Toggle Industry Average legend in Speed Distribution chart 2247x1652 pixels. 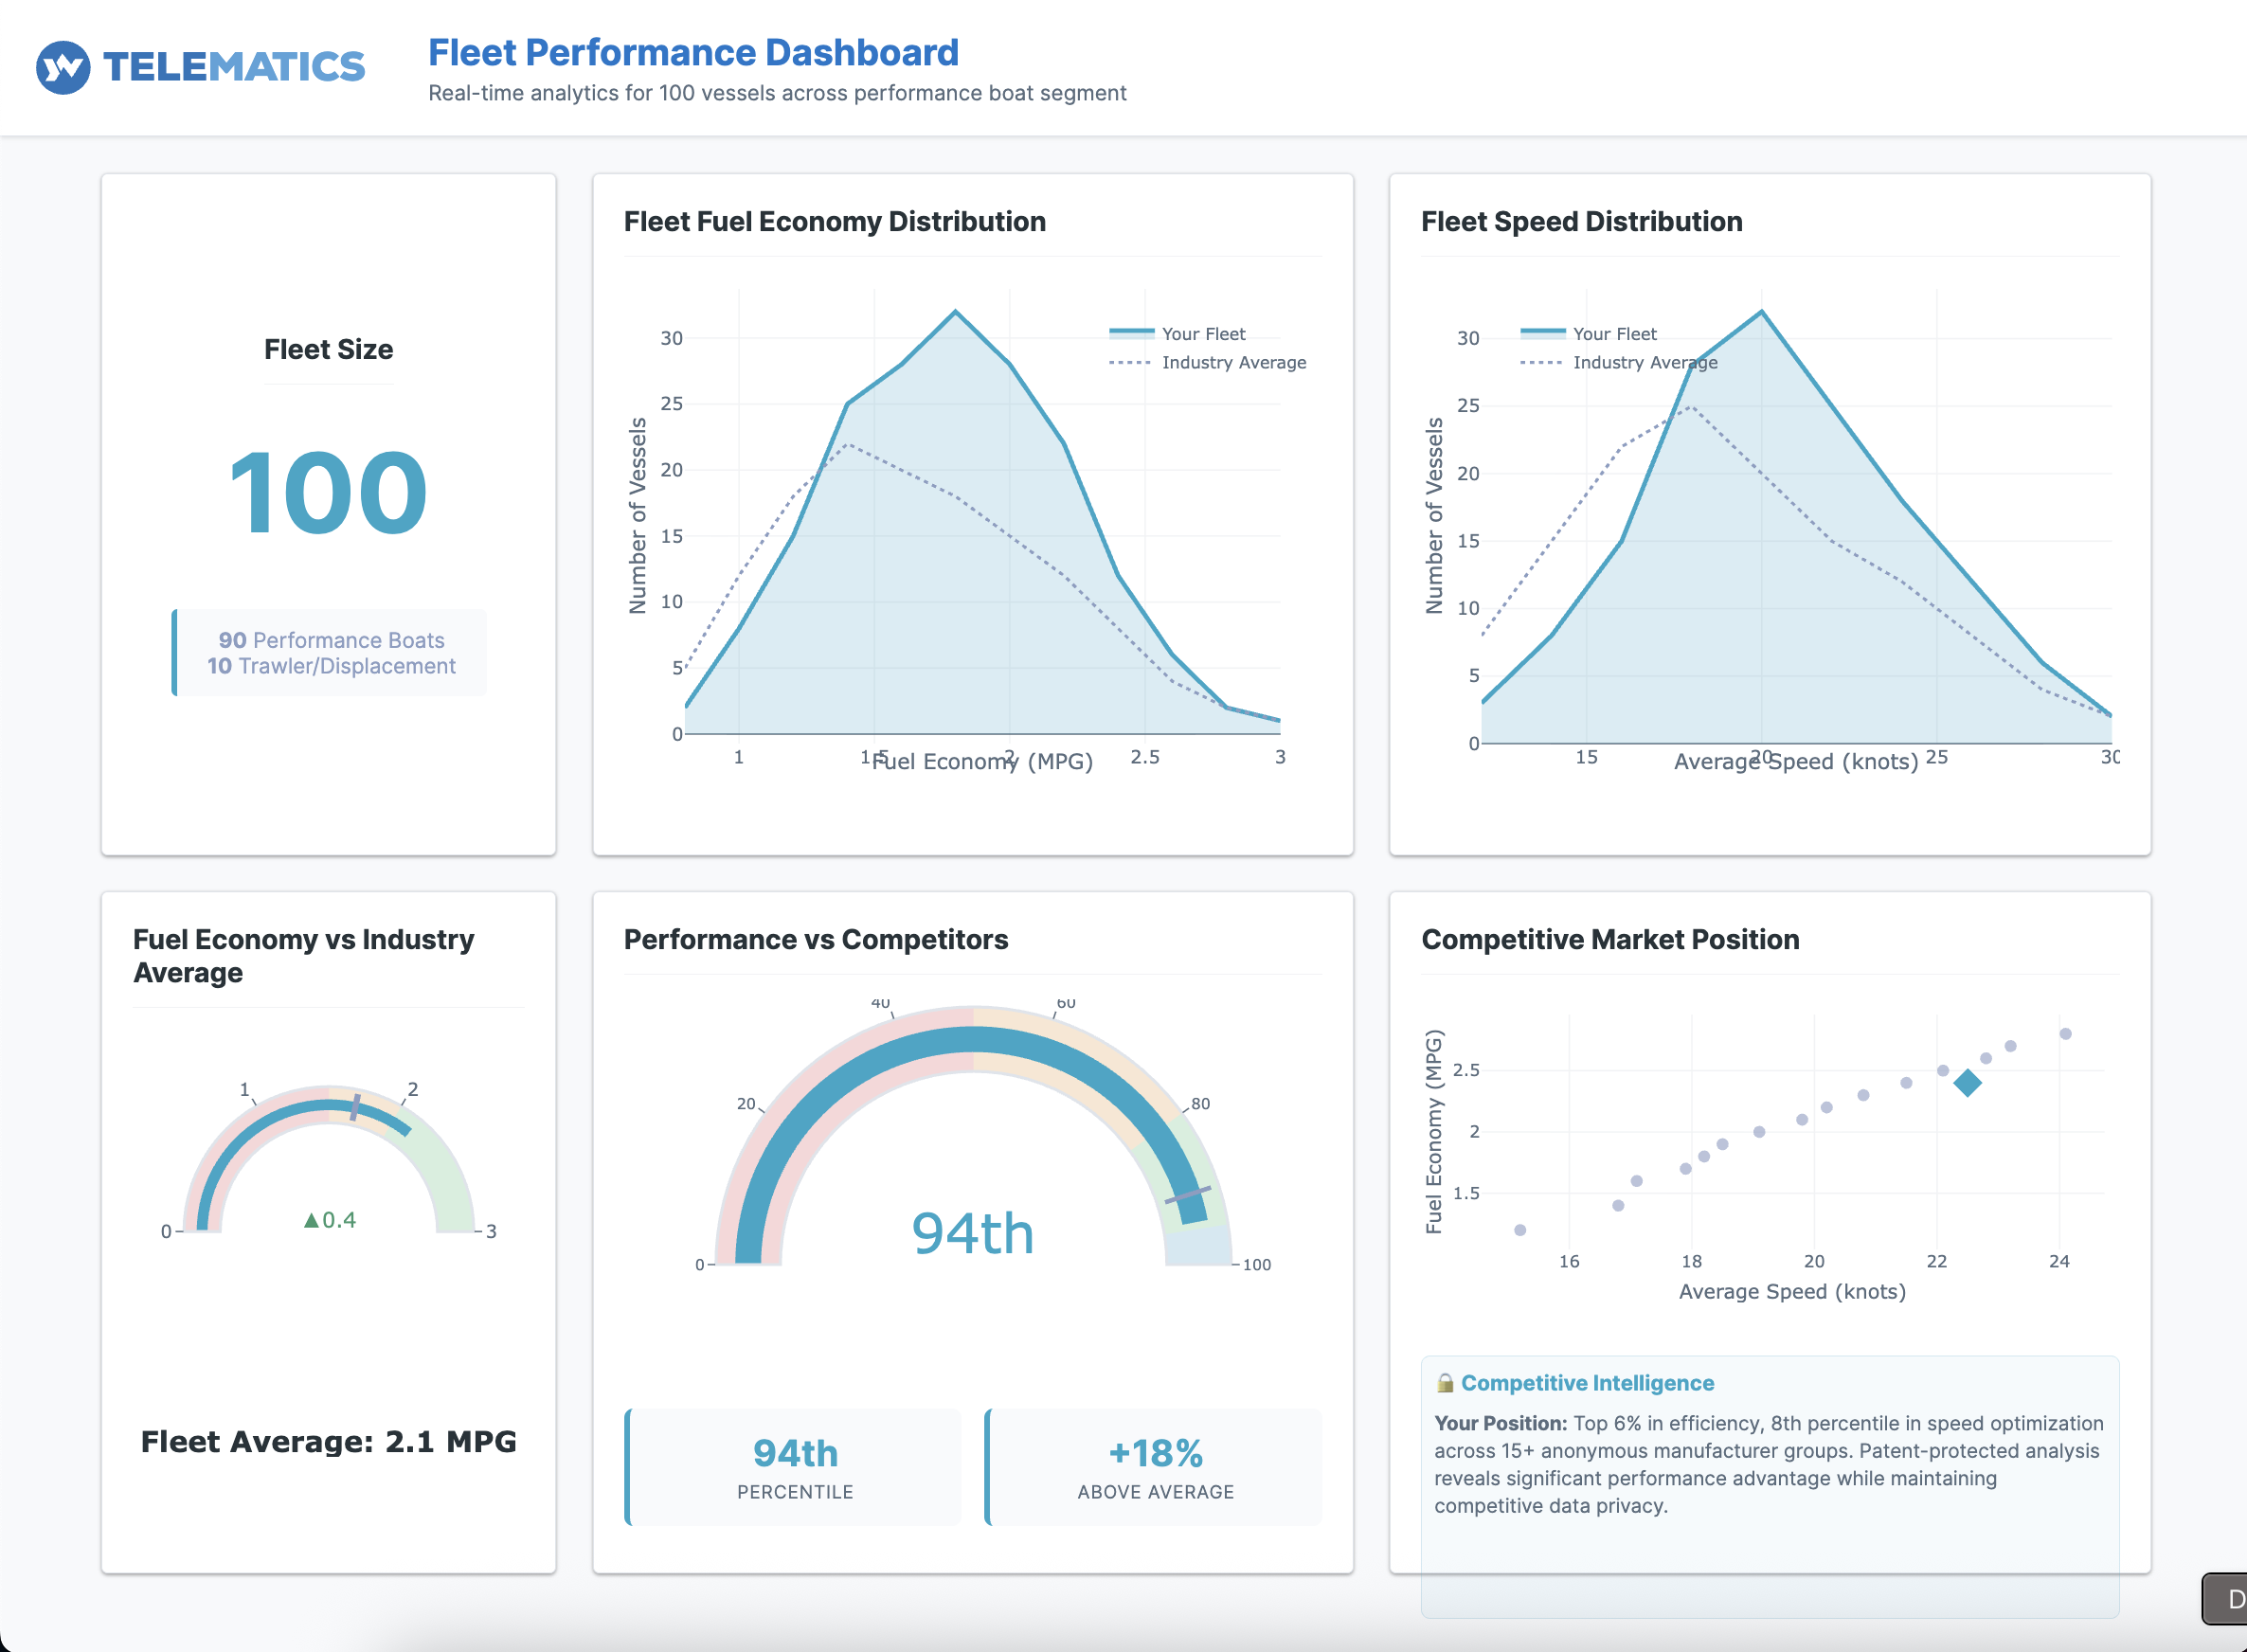coord(1645,363)
